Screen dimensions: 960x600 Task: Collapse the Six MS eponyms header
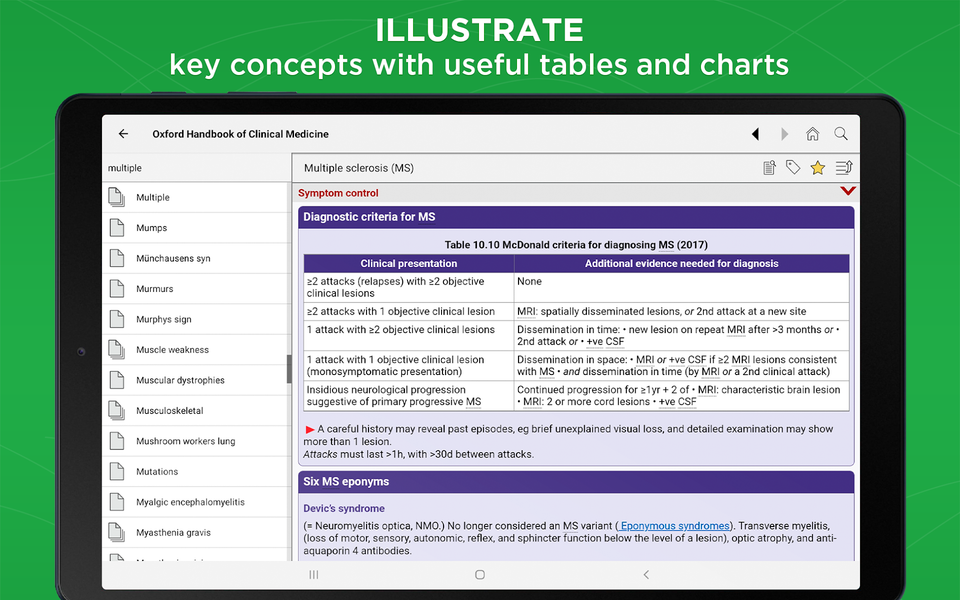tap(576, 482)
